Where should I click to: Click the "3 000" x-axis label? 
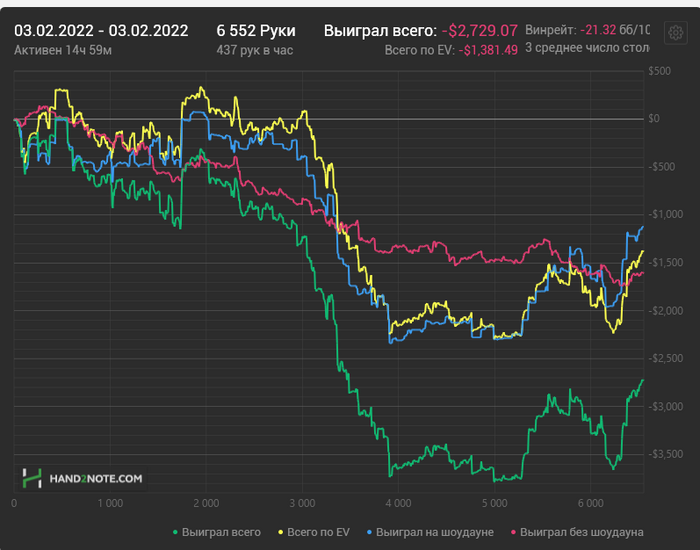point(302,503)
